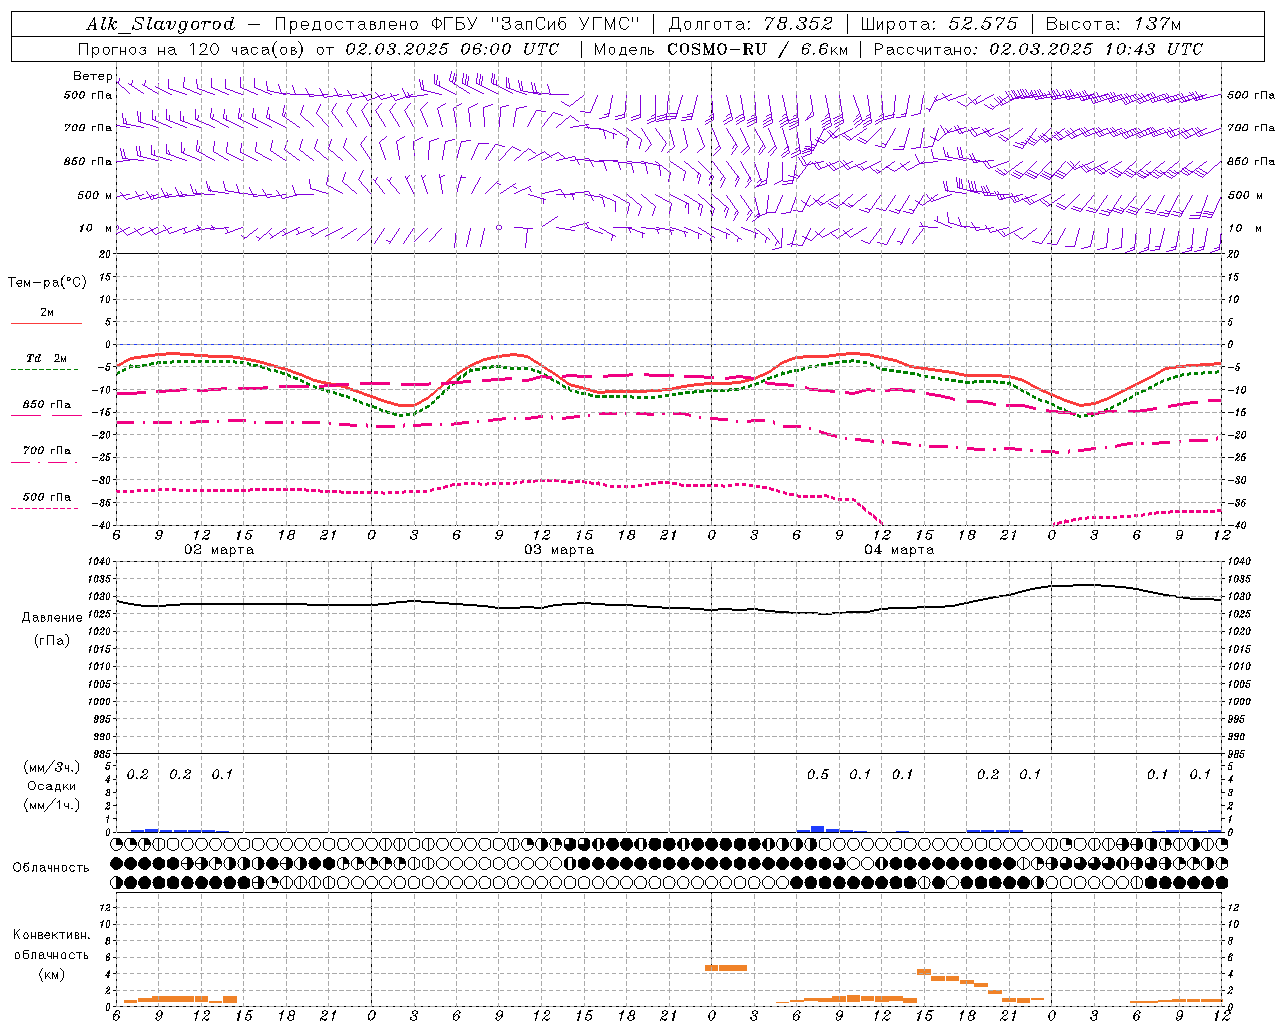Click the 0.5 precipitation value
The height and width of the screenshot is (1024, 1280).
[x=818, y=775]
